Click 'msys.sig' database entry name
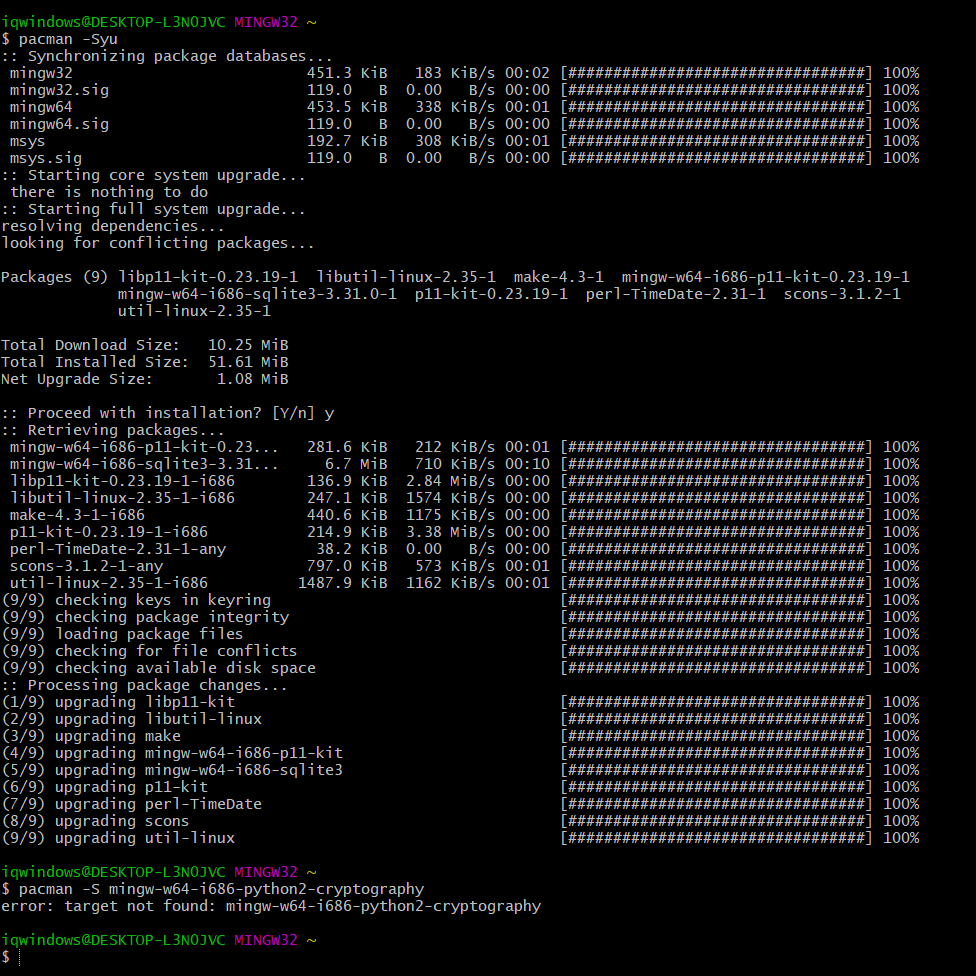Viewport: 976px width, 976px height. 45,158
